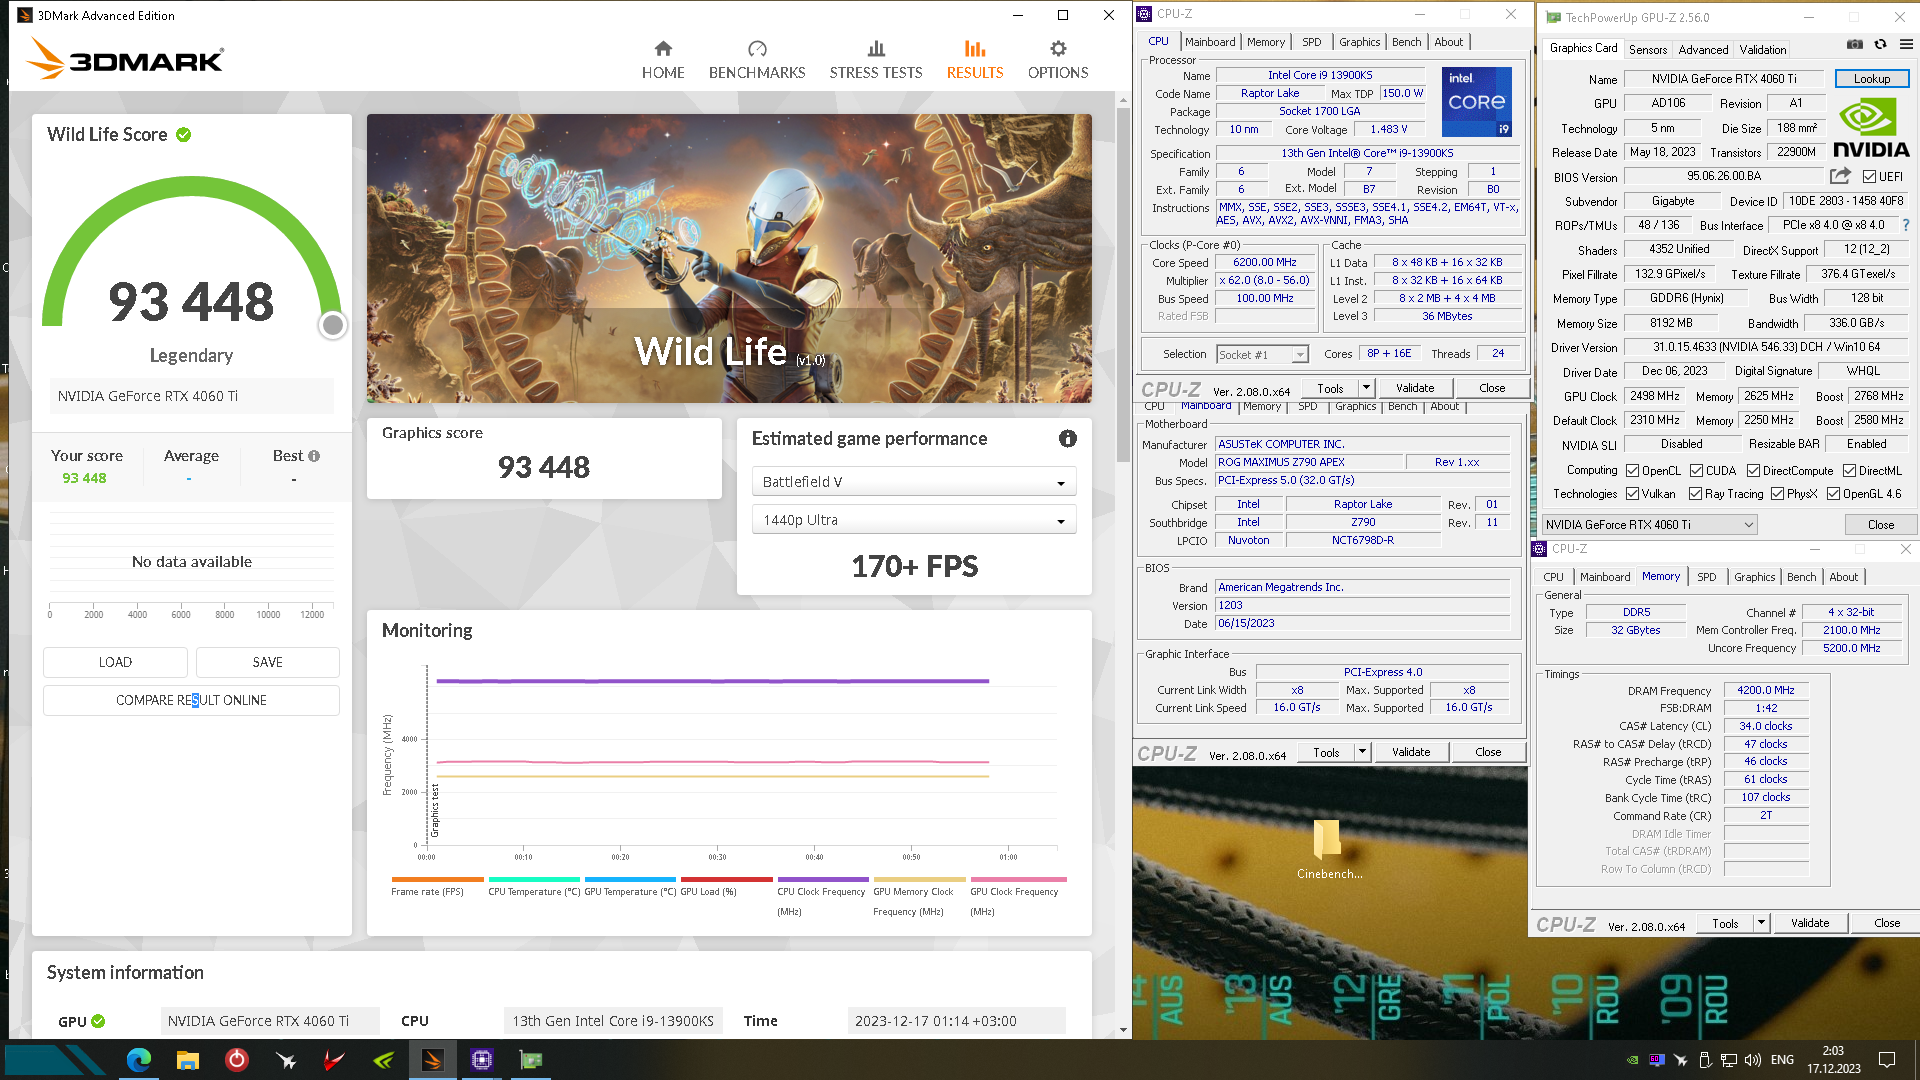
Task: Click the Frame rate (FPS) orange legend swatch
Action: point(437,880)
